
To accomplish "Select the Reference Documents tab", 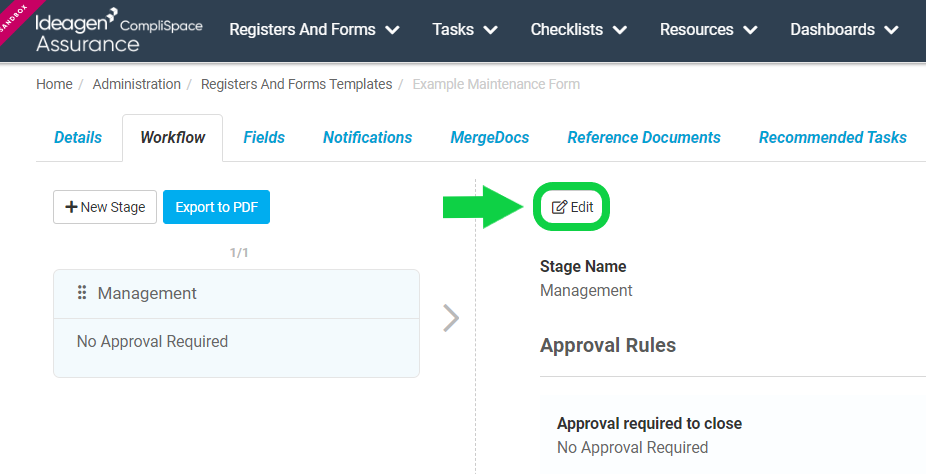I will pyautogui.click(x=644, y=138).
